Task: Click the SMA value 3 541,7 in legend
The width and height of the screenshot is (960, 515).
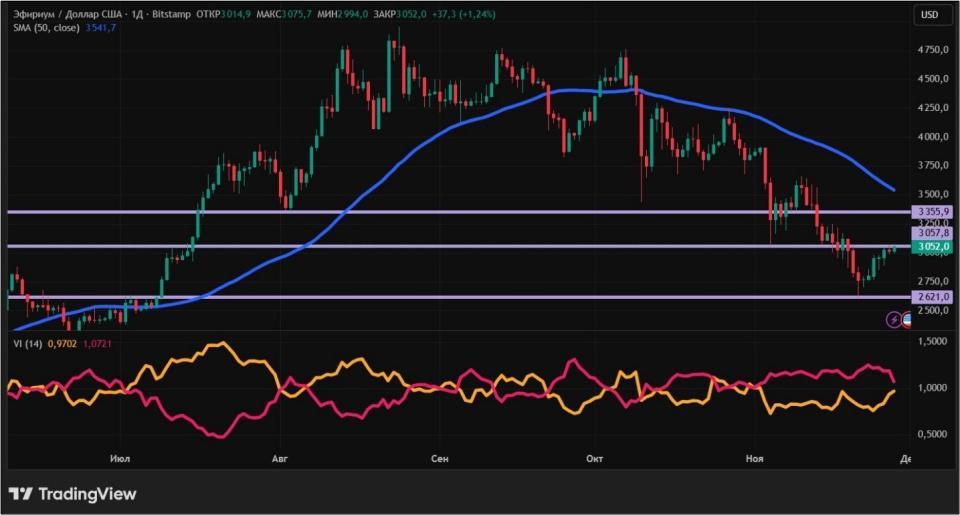Action: click(101, 28)
